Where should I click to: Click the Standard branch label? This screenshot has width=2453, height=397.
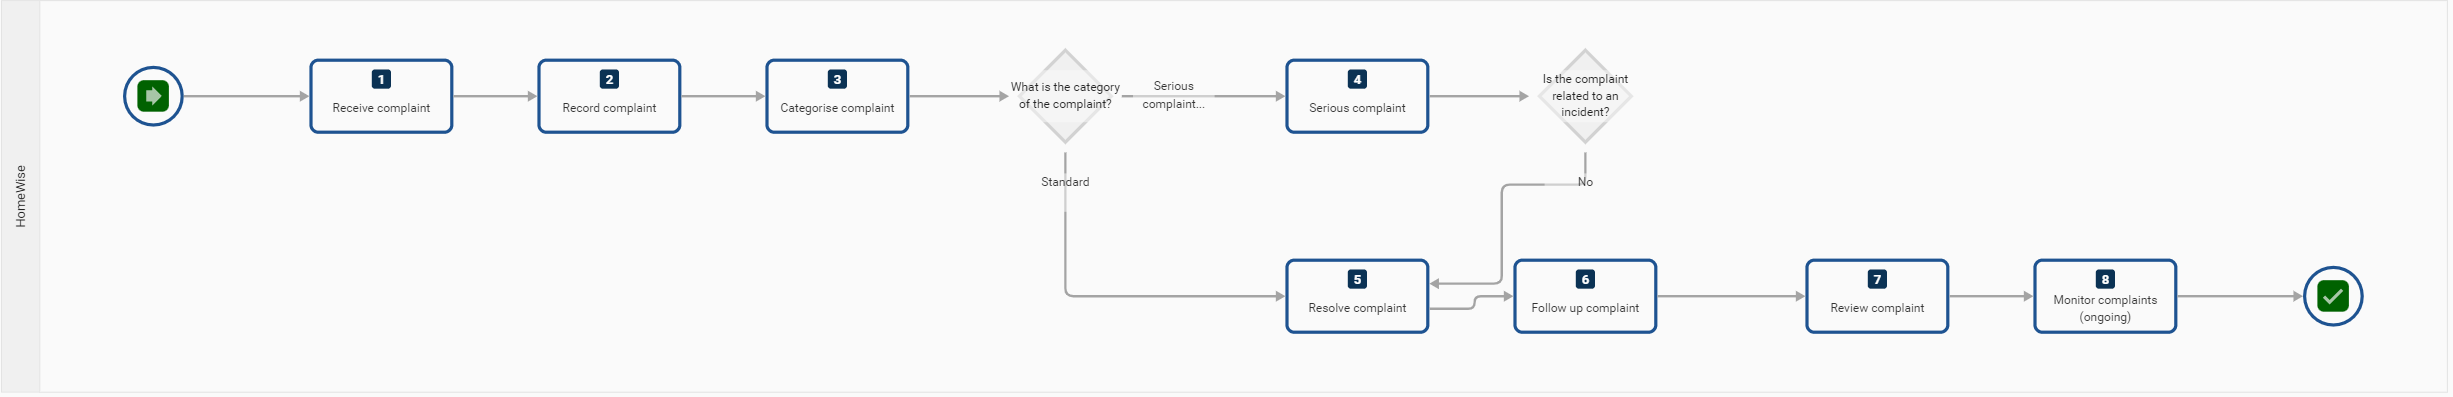(x=1065, y=182)
